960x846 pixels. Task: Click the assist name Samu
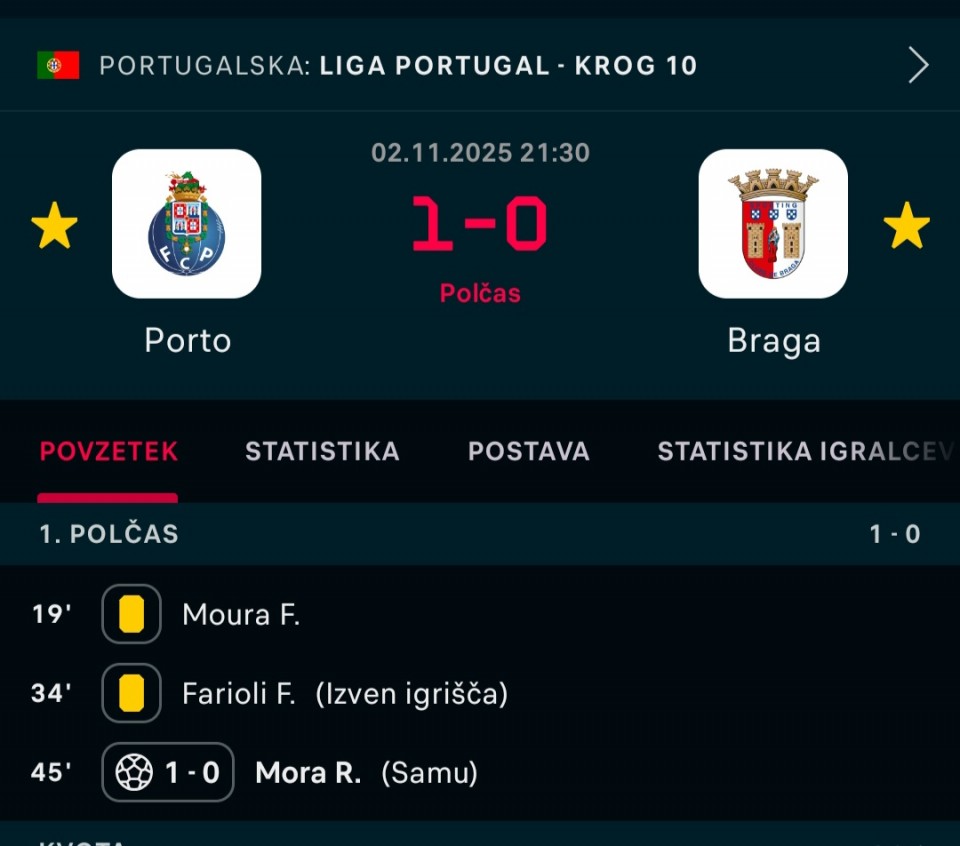pos(430,773)
